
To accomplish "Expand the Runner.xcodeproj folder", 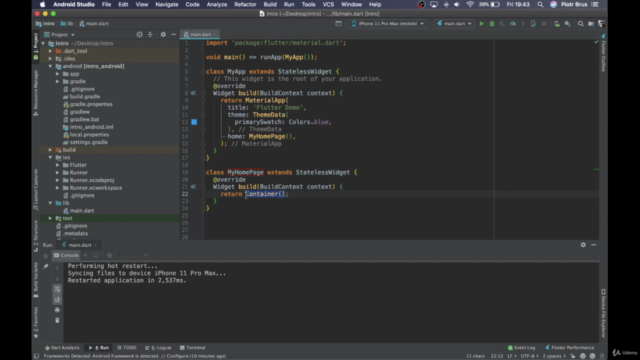I will (x=58, y=180).
